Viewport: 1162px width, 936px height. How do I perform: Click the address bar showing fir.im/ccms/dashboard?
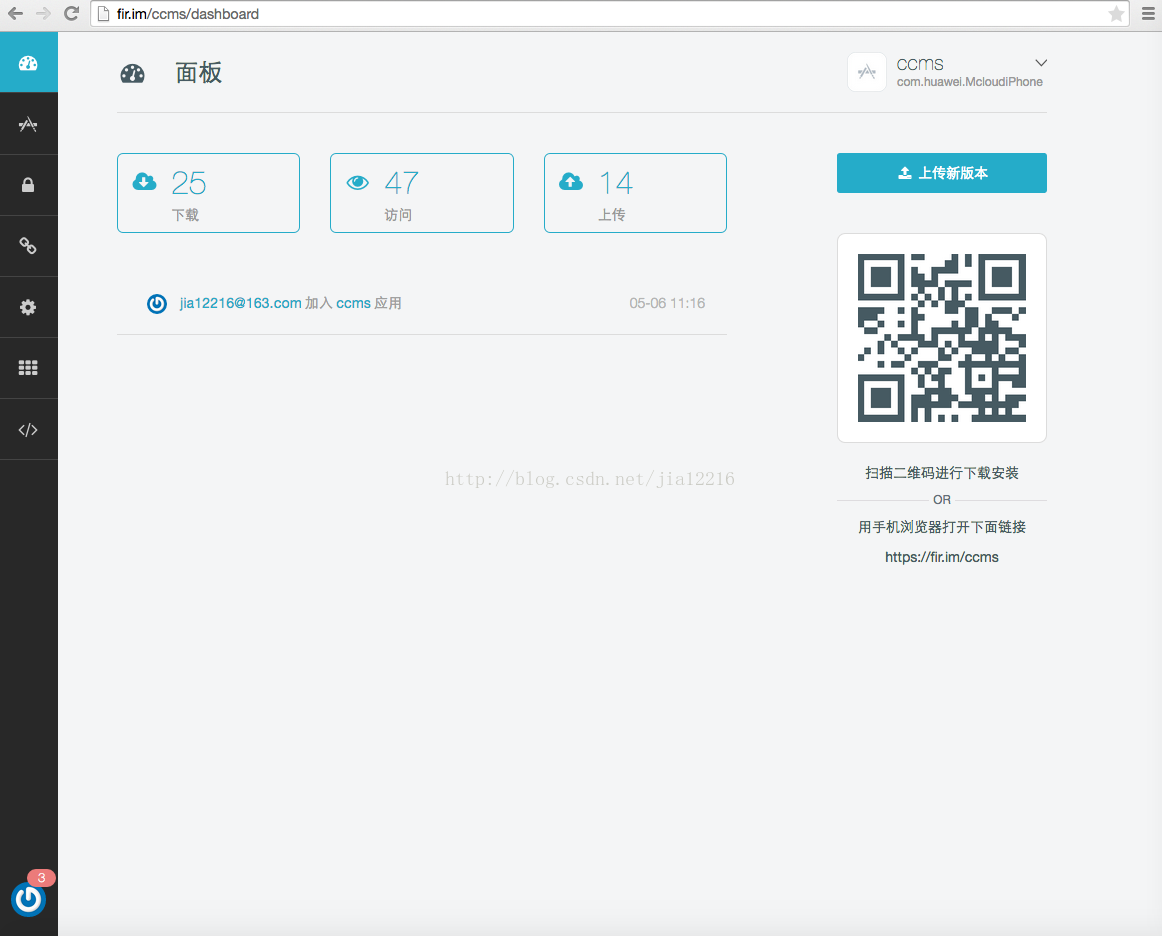pos(609,14)
